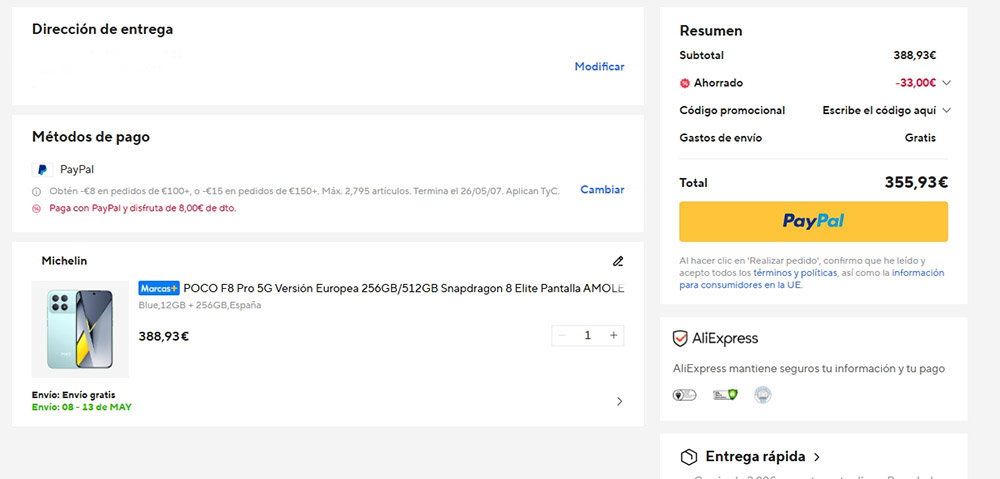Click the saved amount -33,00€
The image size is (1000, 479).
click(915, 83)
